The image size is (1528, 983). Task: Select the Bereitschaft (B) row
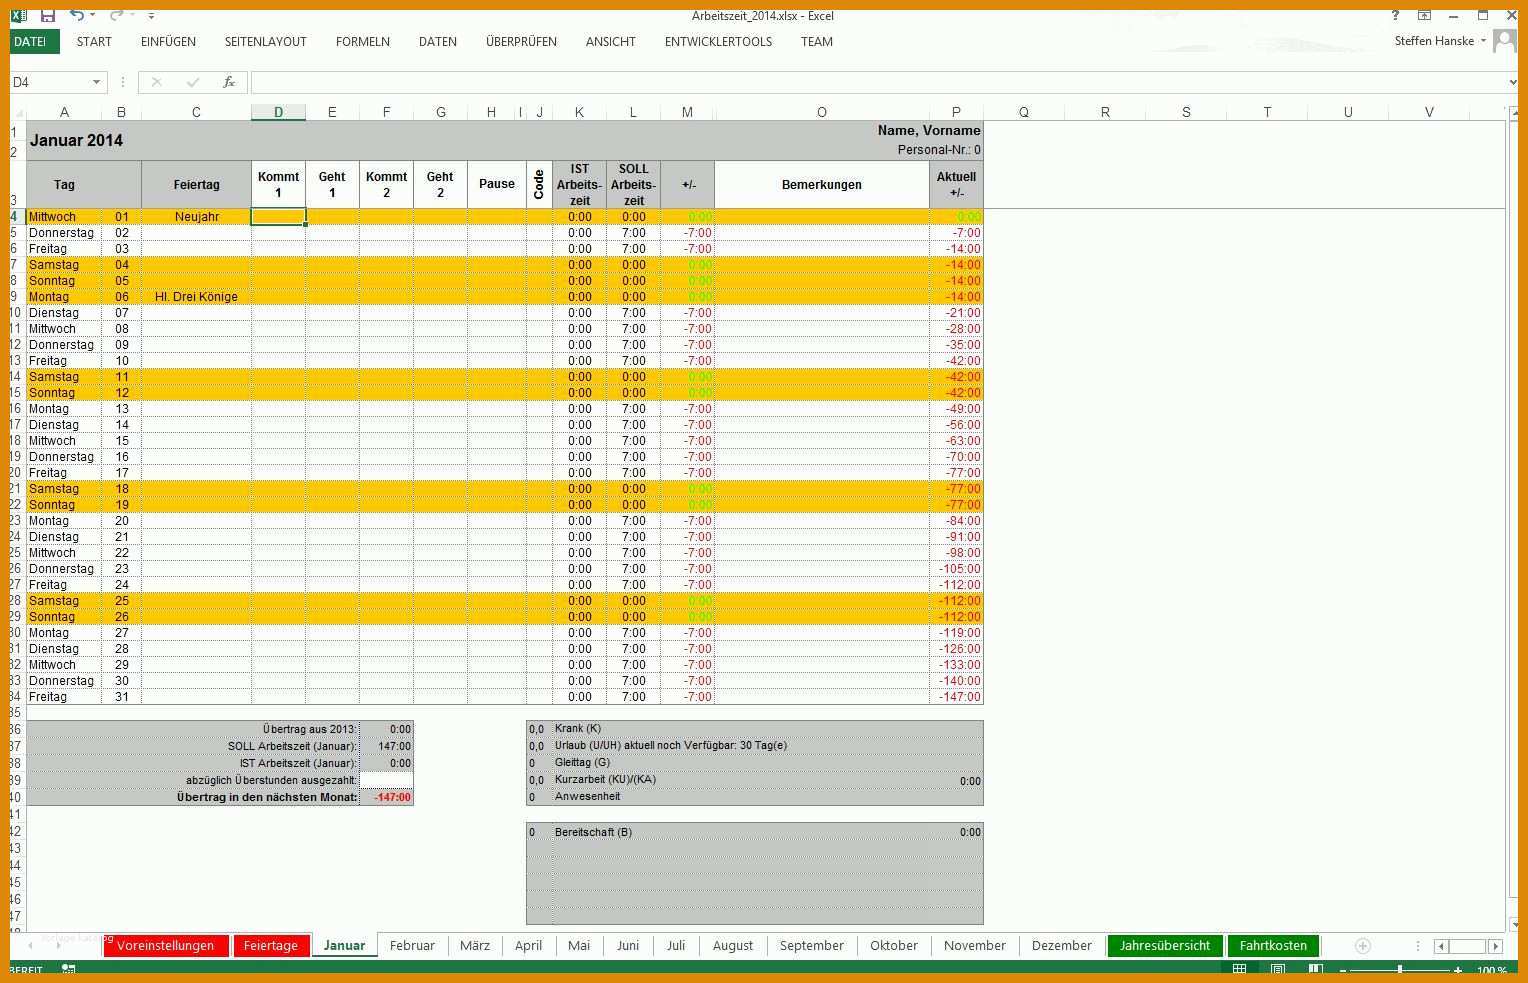755,832
